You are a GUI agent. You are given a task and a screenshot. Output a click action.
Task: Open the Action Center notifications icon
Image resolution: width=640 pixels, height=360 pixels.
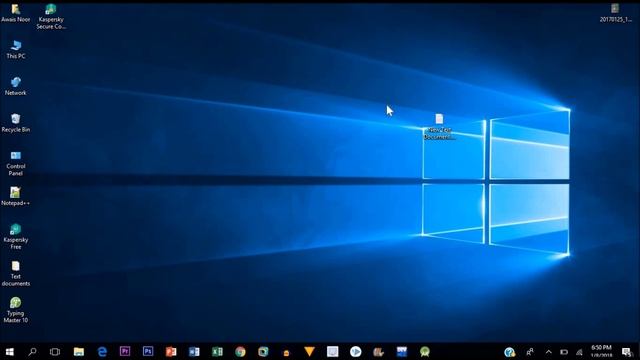point(627,352)
